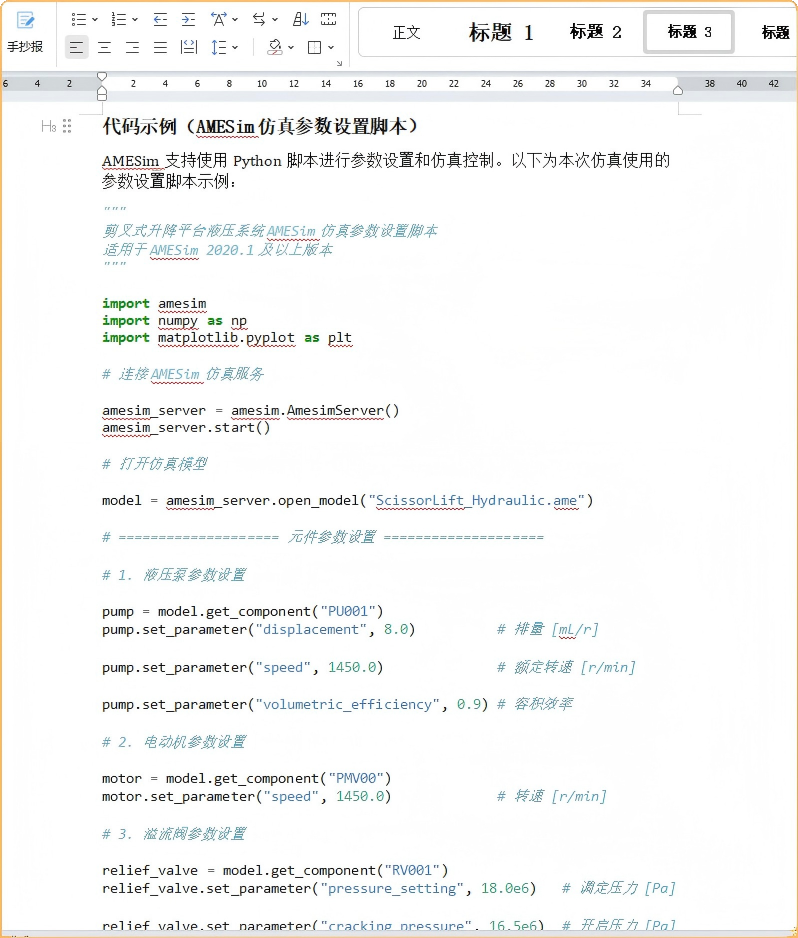This screenshot has height=938, width=798.
Task: Center align the paragraph
Action: [105, 47]
